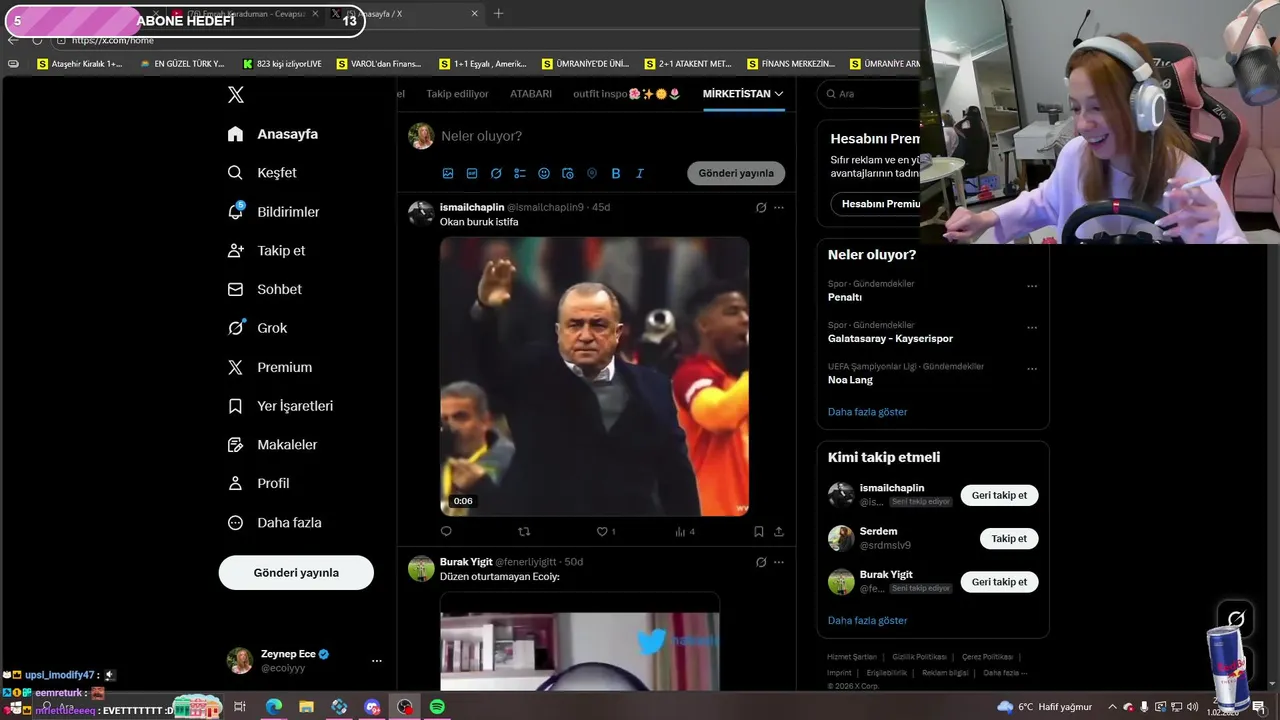Open floating Grok button at bottom right

pos(1236,619)
